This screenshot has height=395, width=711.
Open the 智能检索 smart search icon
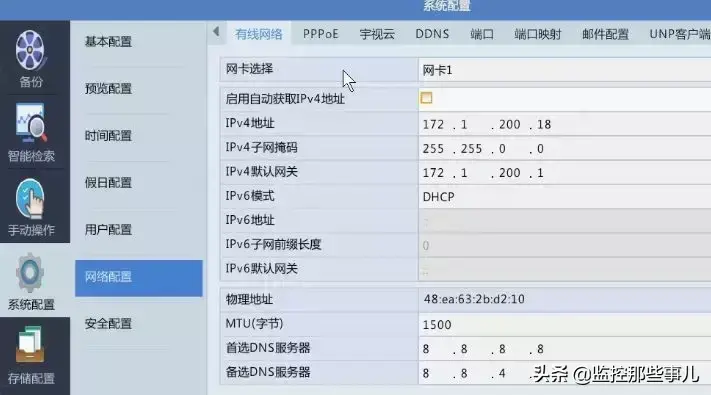[x=30, y=123]
